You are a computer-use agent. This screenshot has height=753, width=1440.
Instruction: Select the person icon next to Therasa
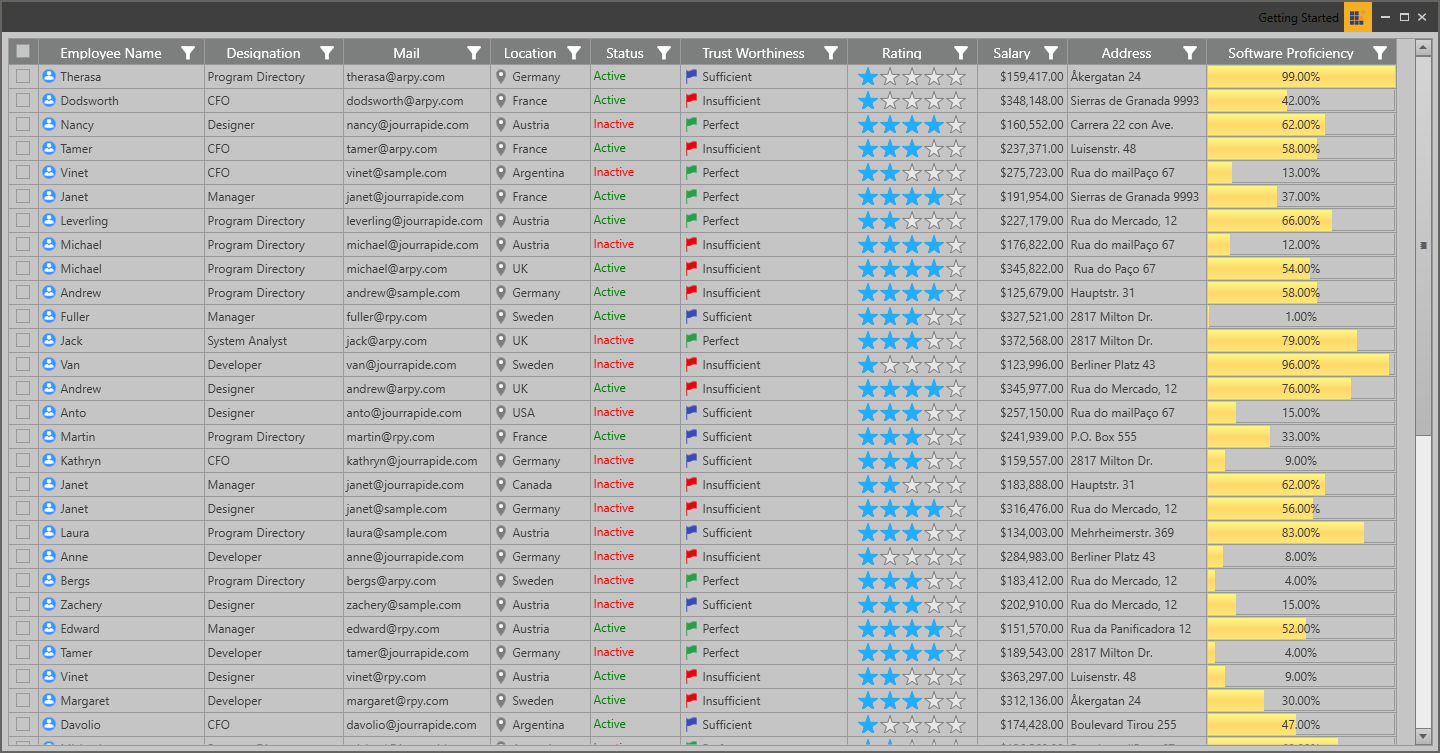point(48,76)
